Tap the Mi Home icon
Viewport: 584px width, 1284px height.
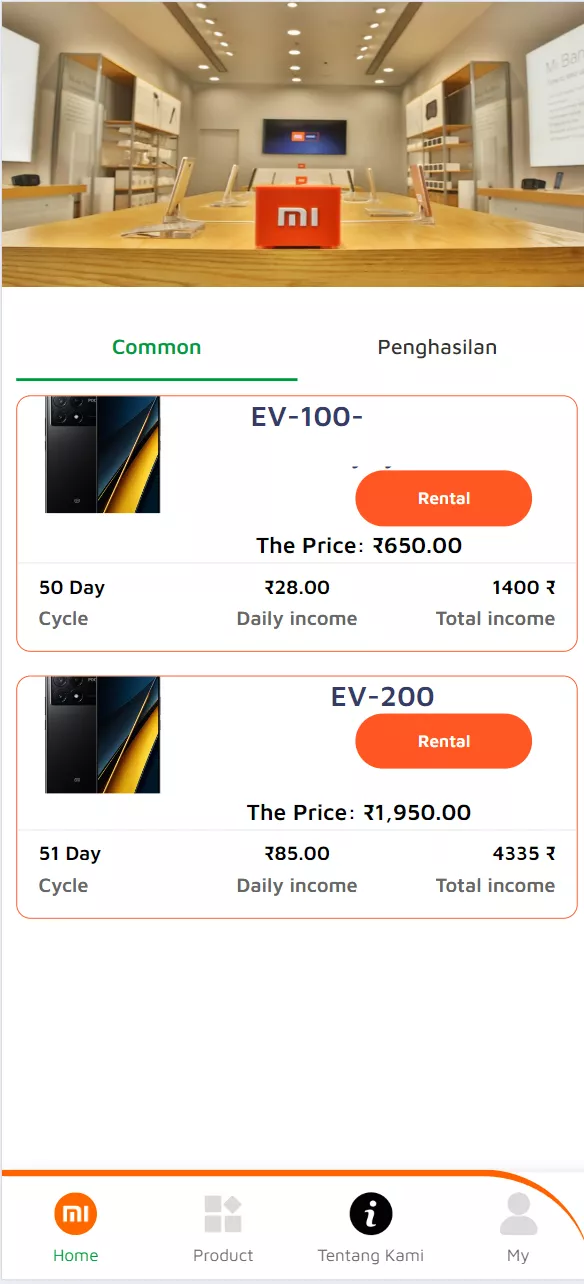(x=76, y=1214)
